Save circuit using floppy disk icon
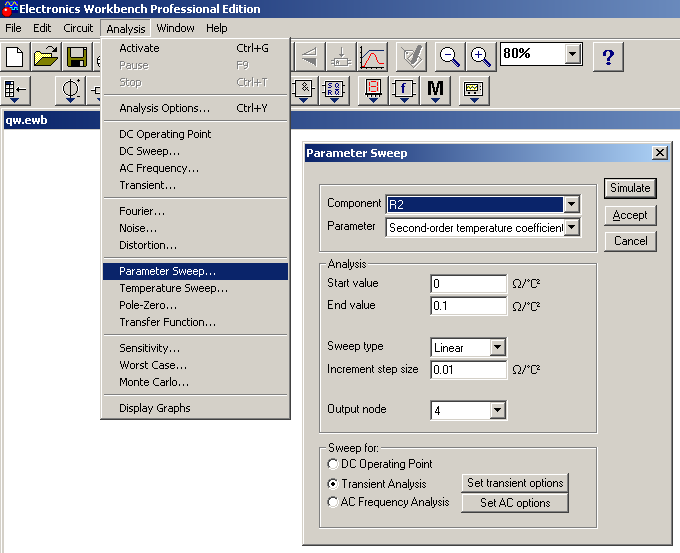Viewport: 680px width, 553px height. pos(77,57)
